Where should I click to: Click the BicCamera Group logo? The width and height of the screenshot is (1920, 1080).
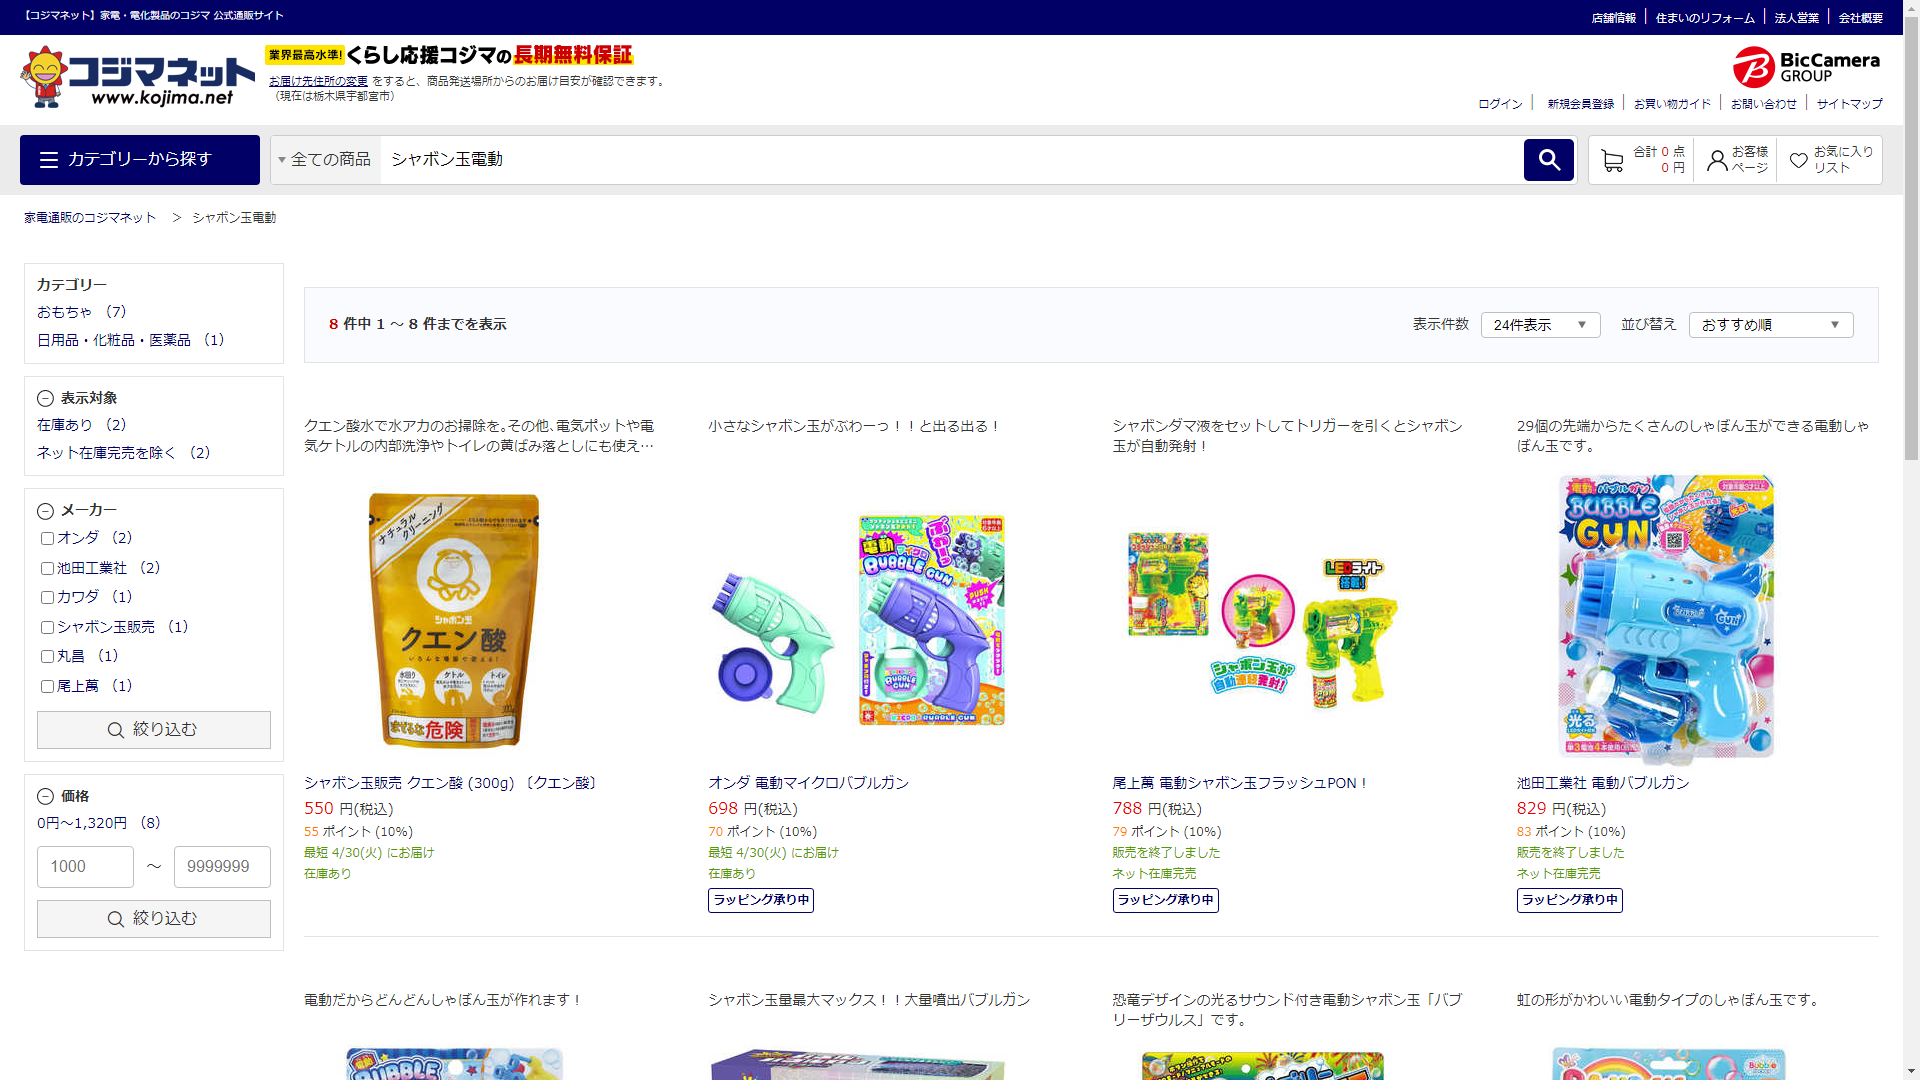pyautogui.click(x=1806, y=67)
